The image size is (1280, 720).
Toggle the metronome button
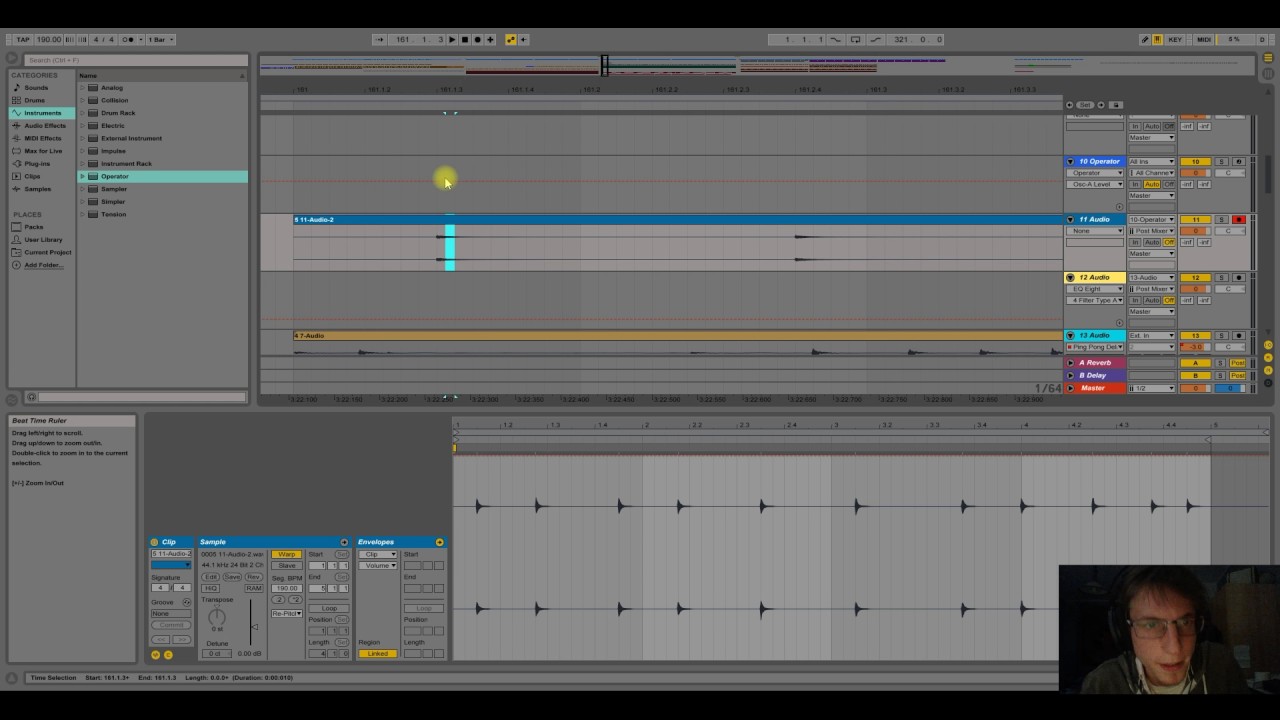click(128, 39)
